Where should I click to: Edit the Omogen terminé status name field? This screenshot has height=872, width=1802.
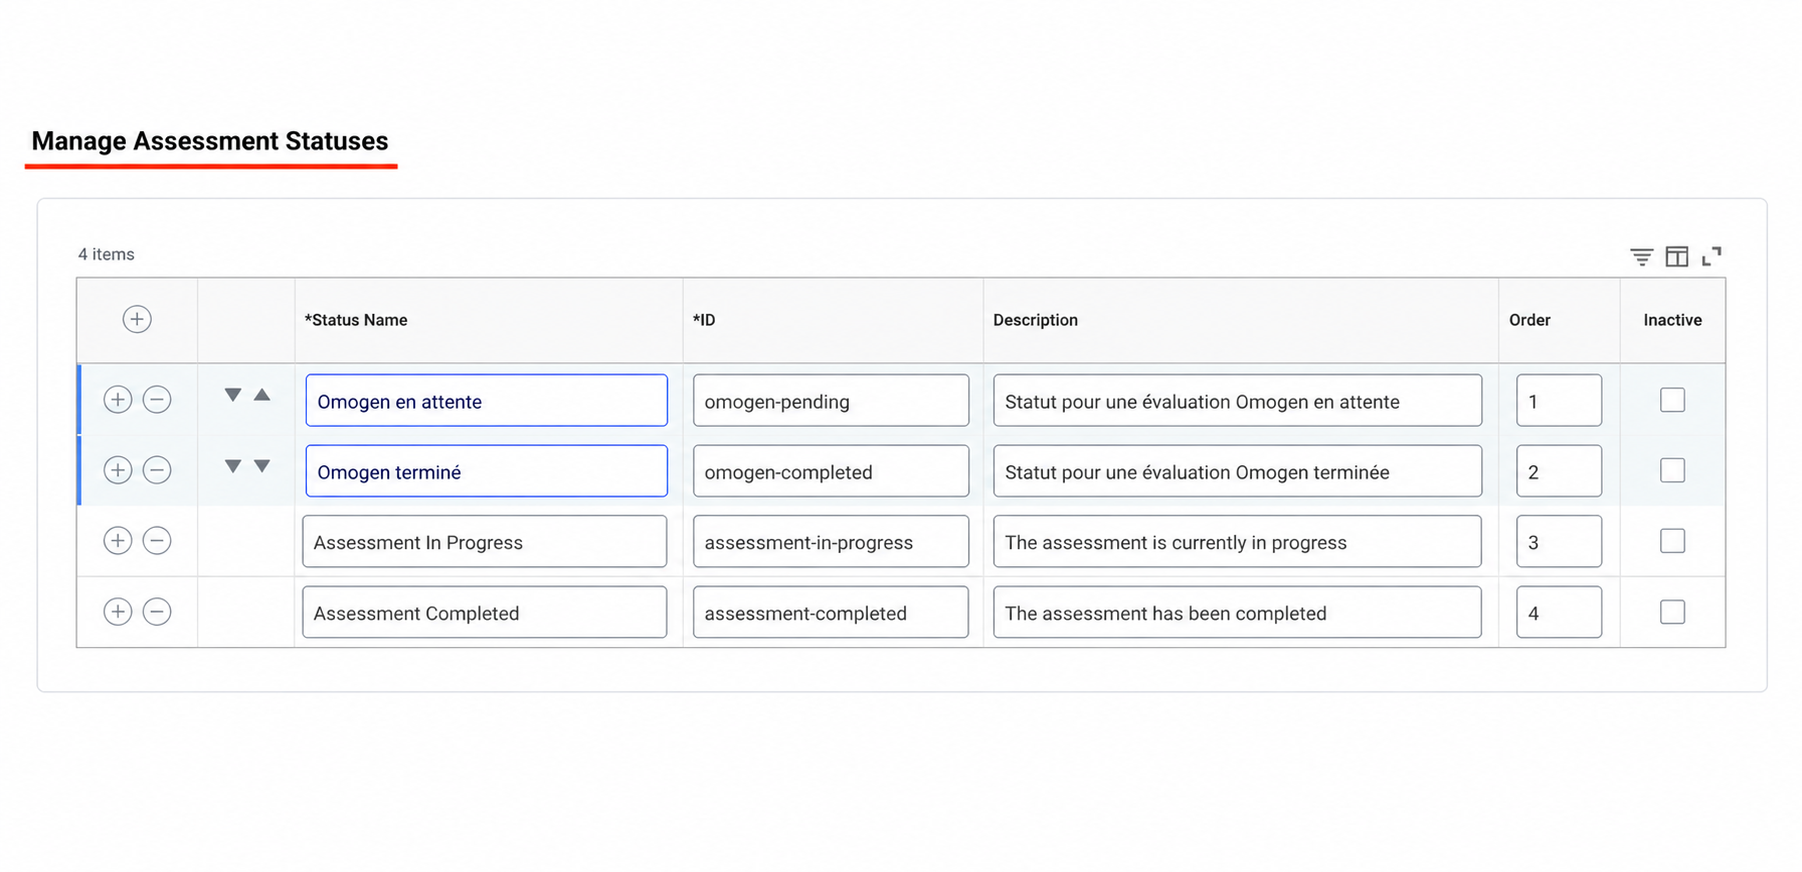(x=486, y=471)
